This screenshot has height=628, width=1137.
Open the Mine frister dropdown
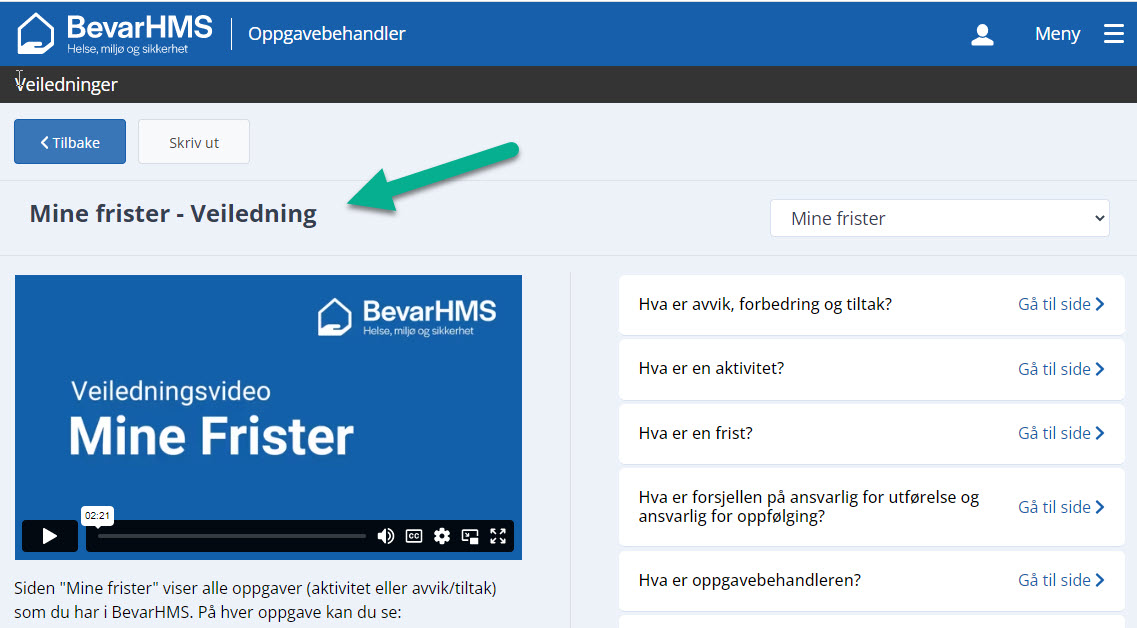[939, 218]
